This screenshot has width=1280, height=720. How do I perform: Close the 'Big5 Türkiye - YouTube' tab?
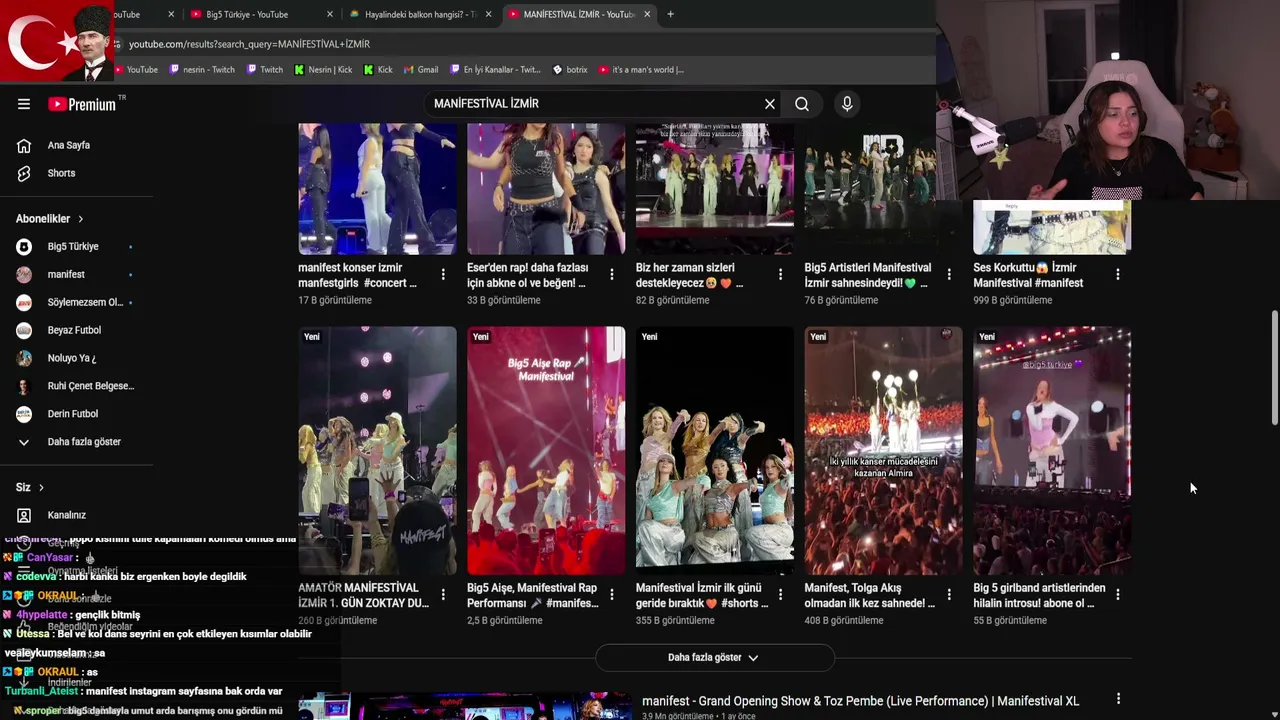(x=330, y=14)
